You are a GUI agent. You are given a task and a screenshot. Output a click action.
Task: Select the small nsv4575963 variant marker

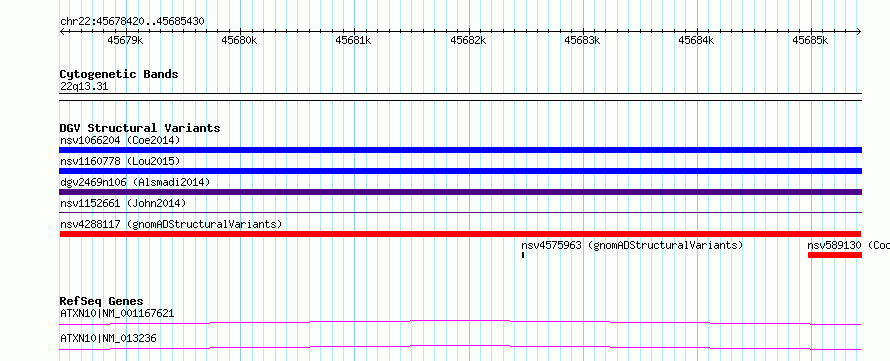click(523, 255)
